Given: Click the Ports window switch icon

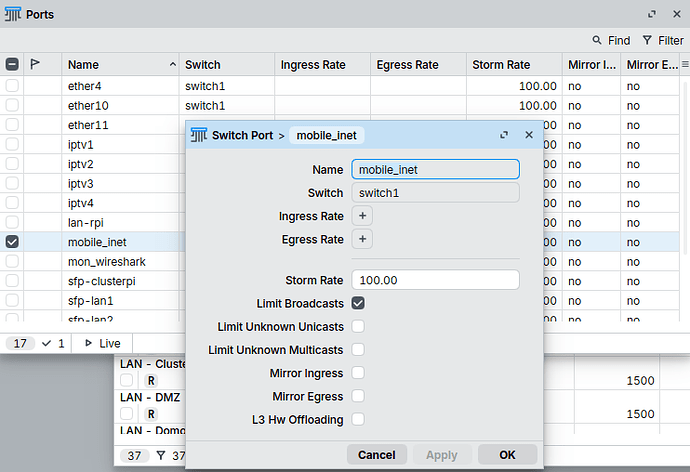Looking at the screenshot, I should click(x=12, y=15).
